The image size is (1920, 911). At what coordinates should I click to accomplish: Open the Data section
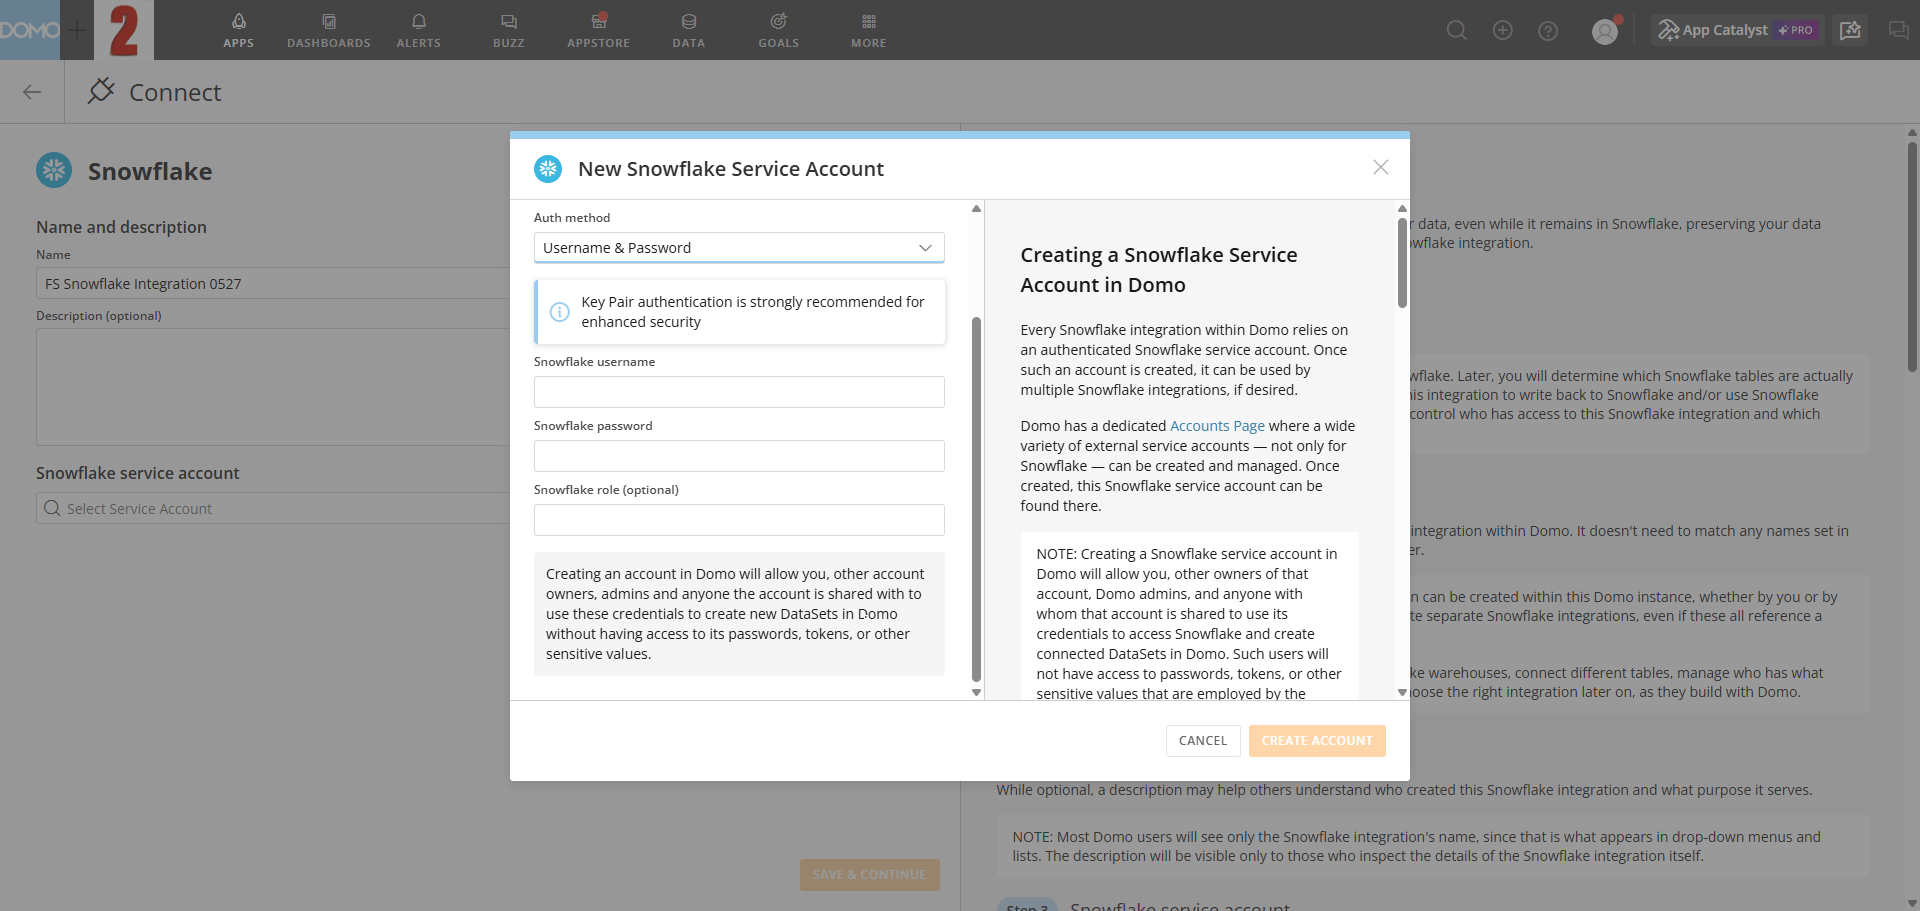(688, 30)
